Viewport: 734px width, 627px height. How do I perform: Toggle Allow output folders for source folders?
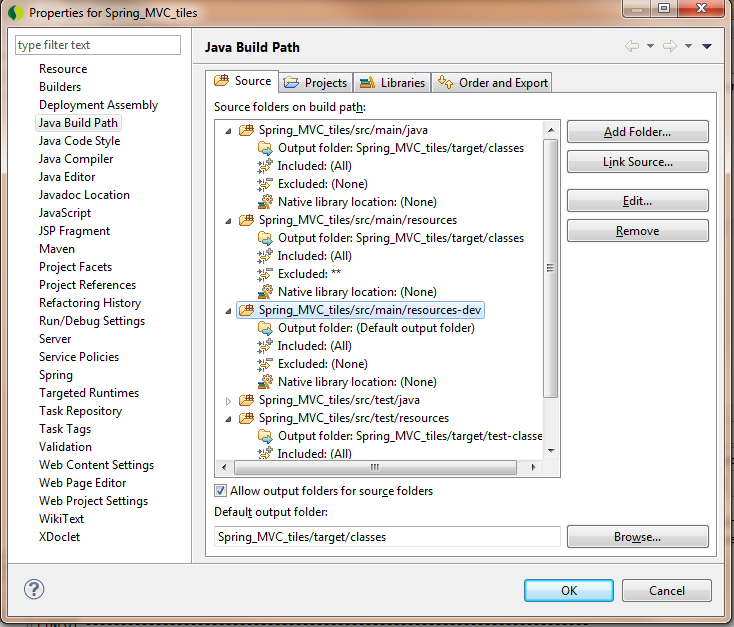pos(220,491)
